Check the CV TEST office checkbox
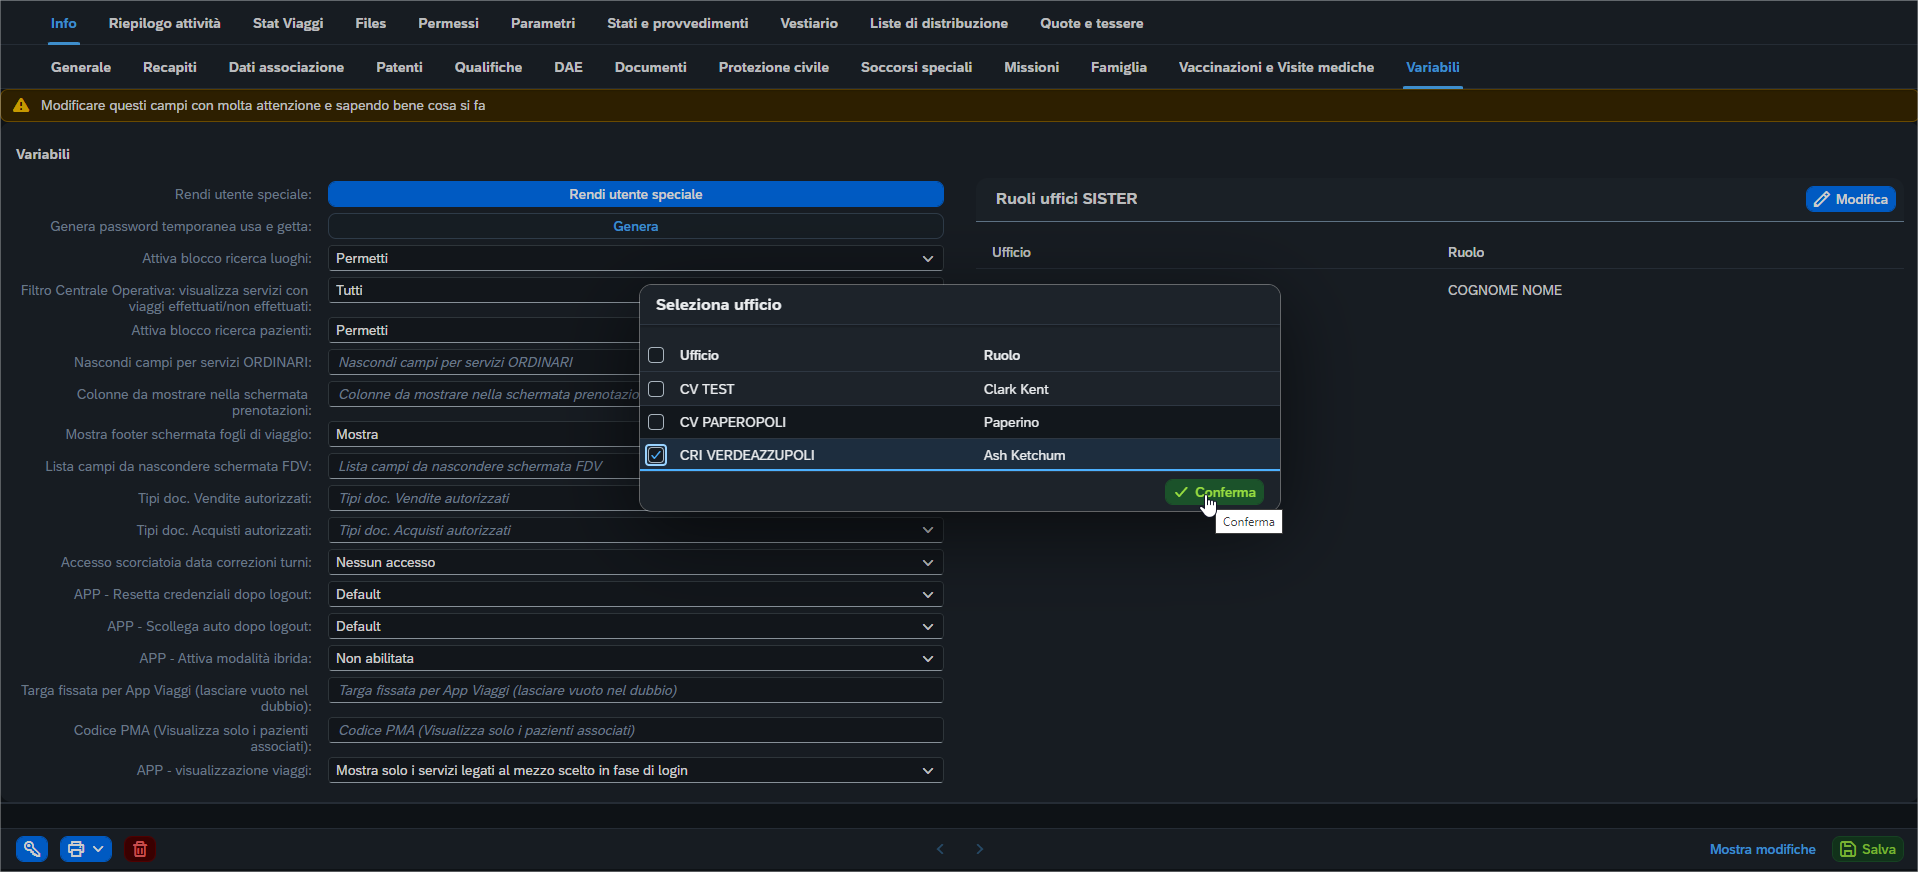 pos(656,389)
